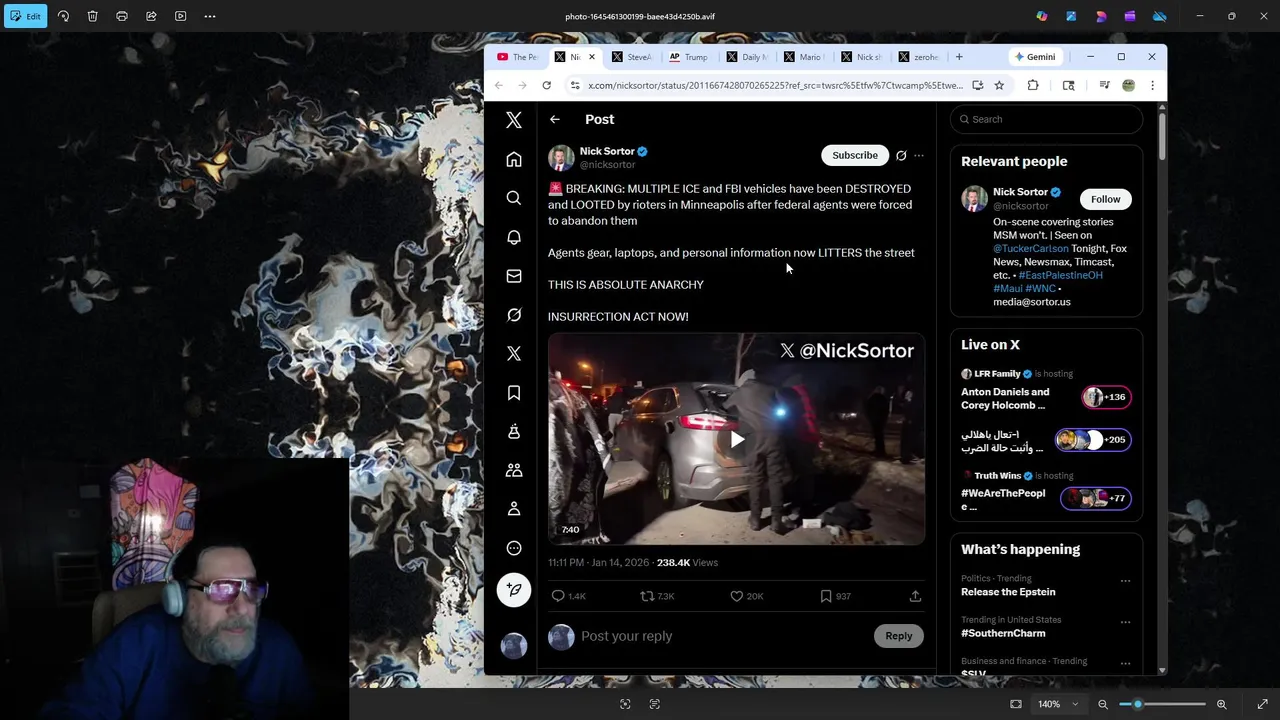Go back from Post with arrow
The height and width of the screenshot is (720, 1280).
[x=555, y=119]
